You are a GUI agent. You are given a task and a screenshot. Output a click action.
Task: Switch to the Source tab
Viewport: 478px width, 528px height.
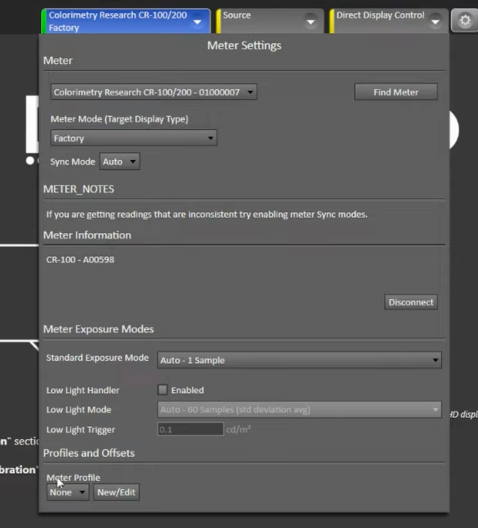coord(270,21)
